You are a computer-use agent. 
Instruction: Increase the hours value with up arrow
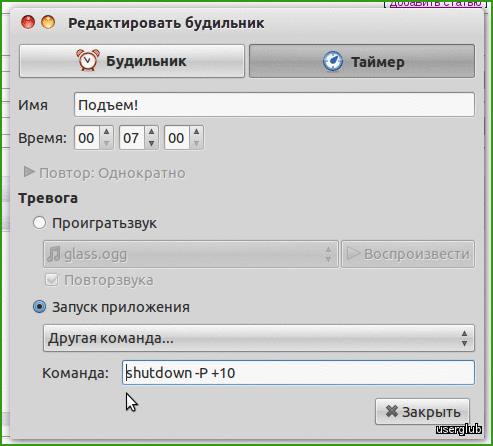tap(106, 132)
